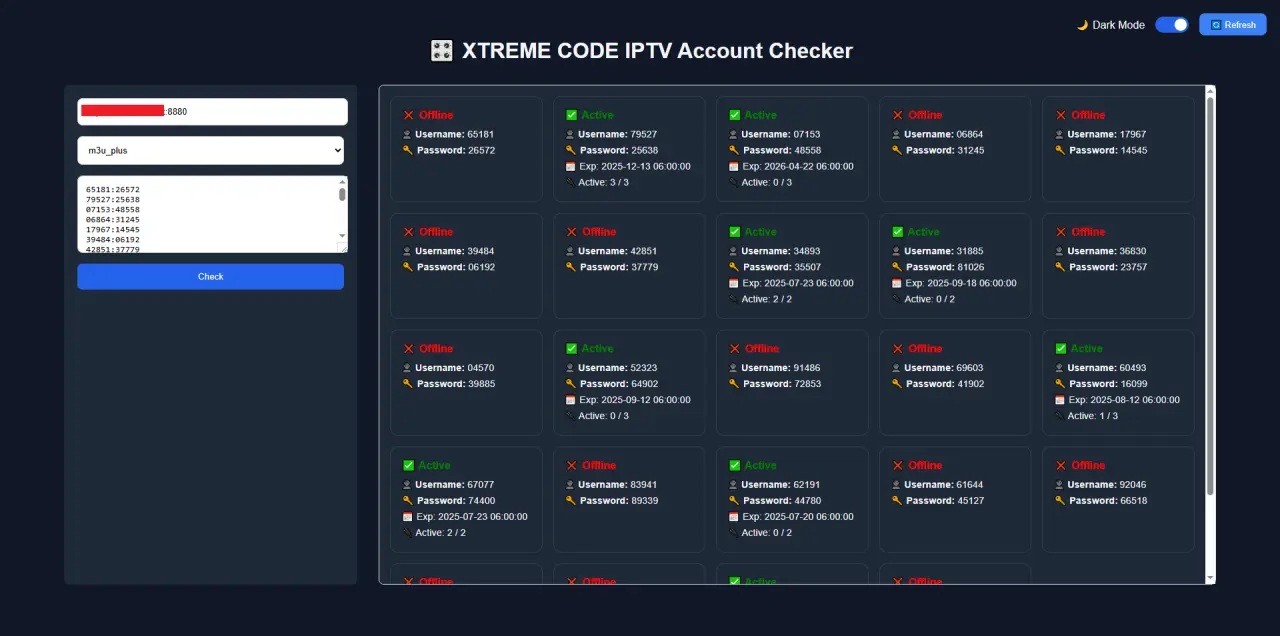
Task: Click the text Exp: 2025-09-12 06:00:00
Action: 634,400
